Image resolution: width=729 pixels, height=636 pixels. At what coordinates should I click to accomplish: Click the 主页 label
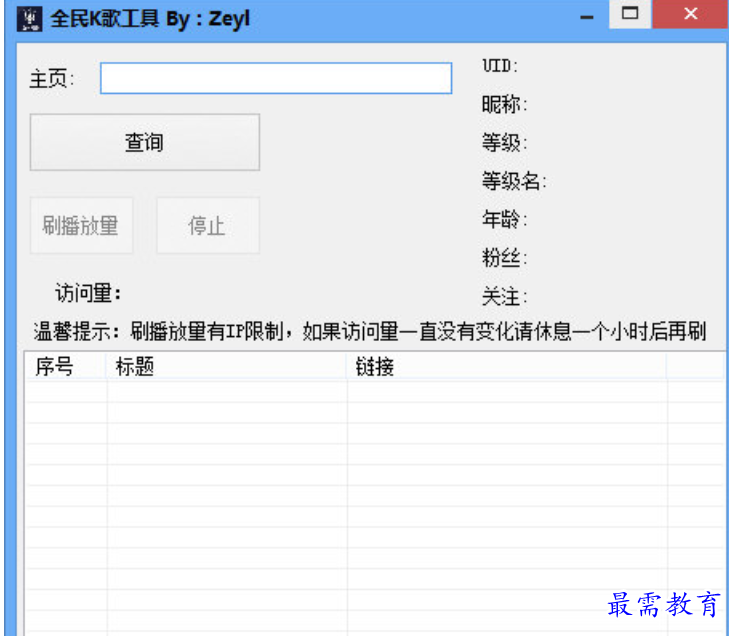52,79
